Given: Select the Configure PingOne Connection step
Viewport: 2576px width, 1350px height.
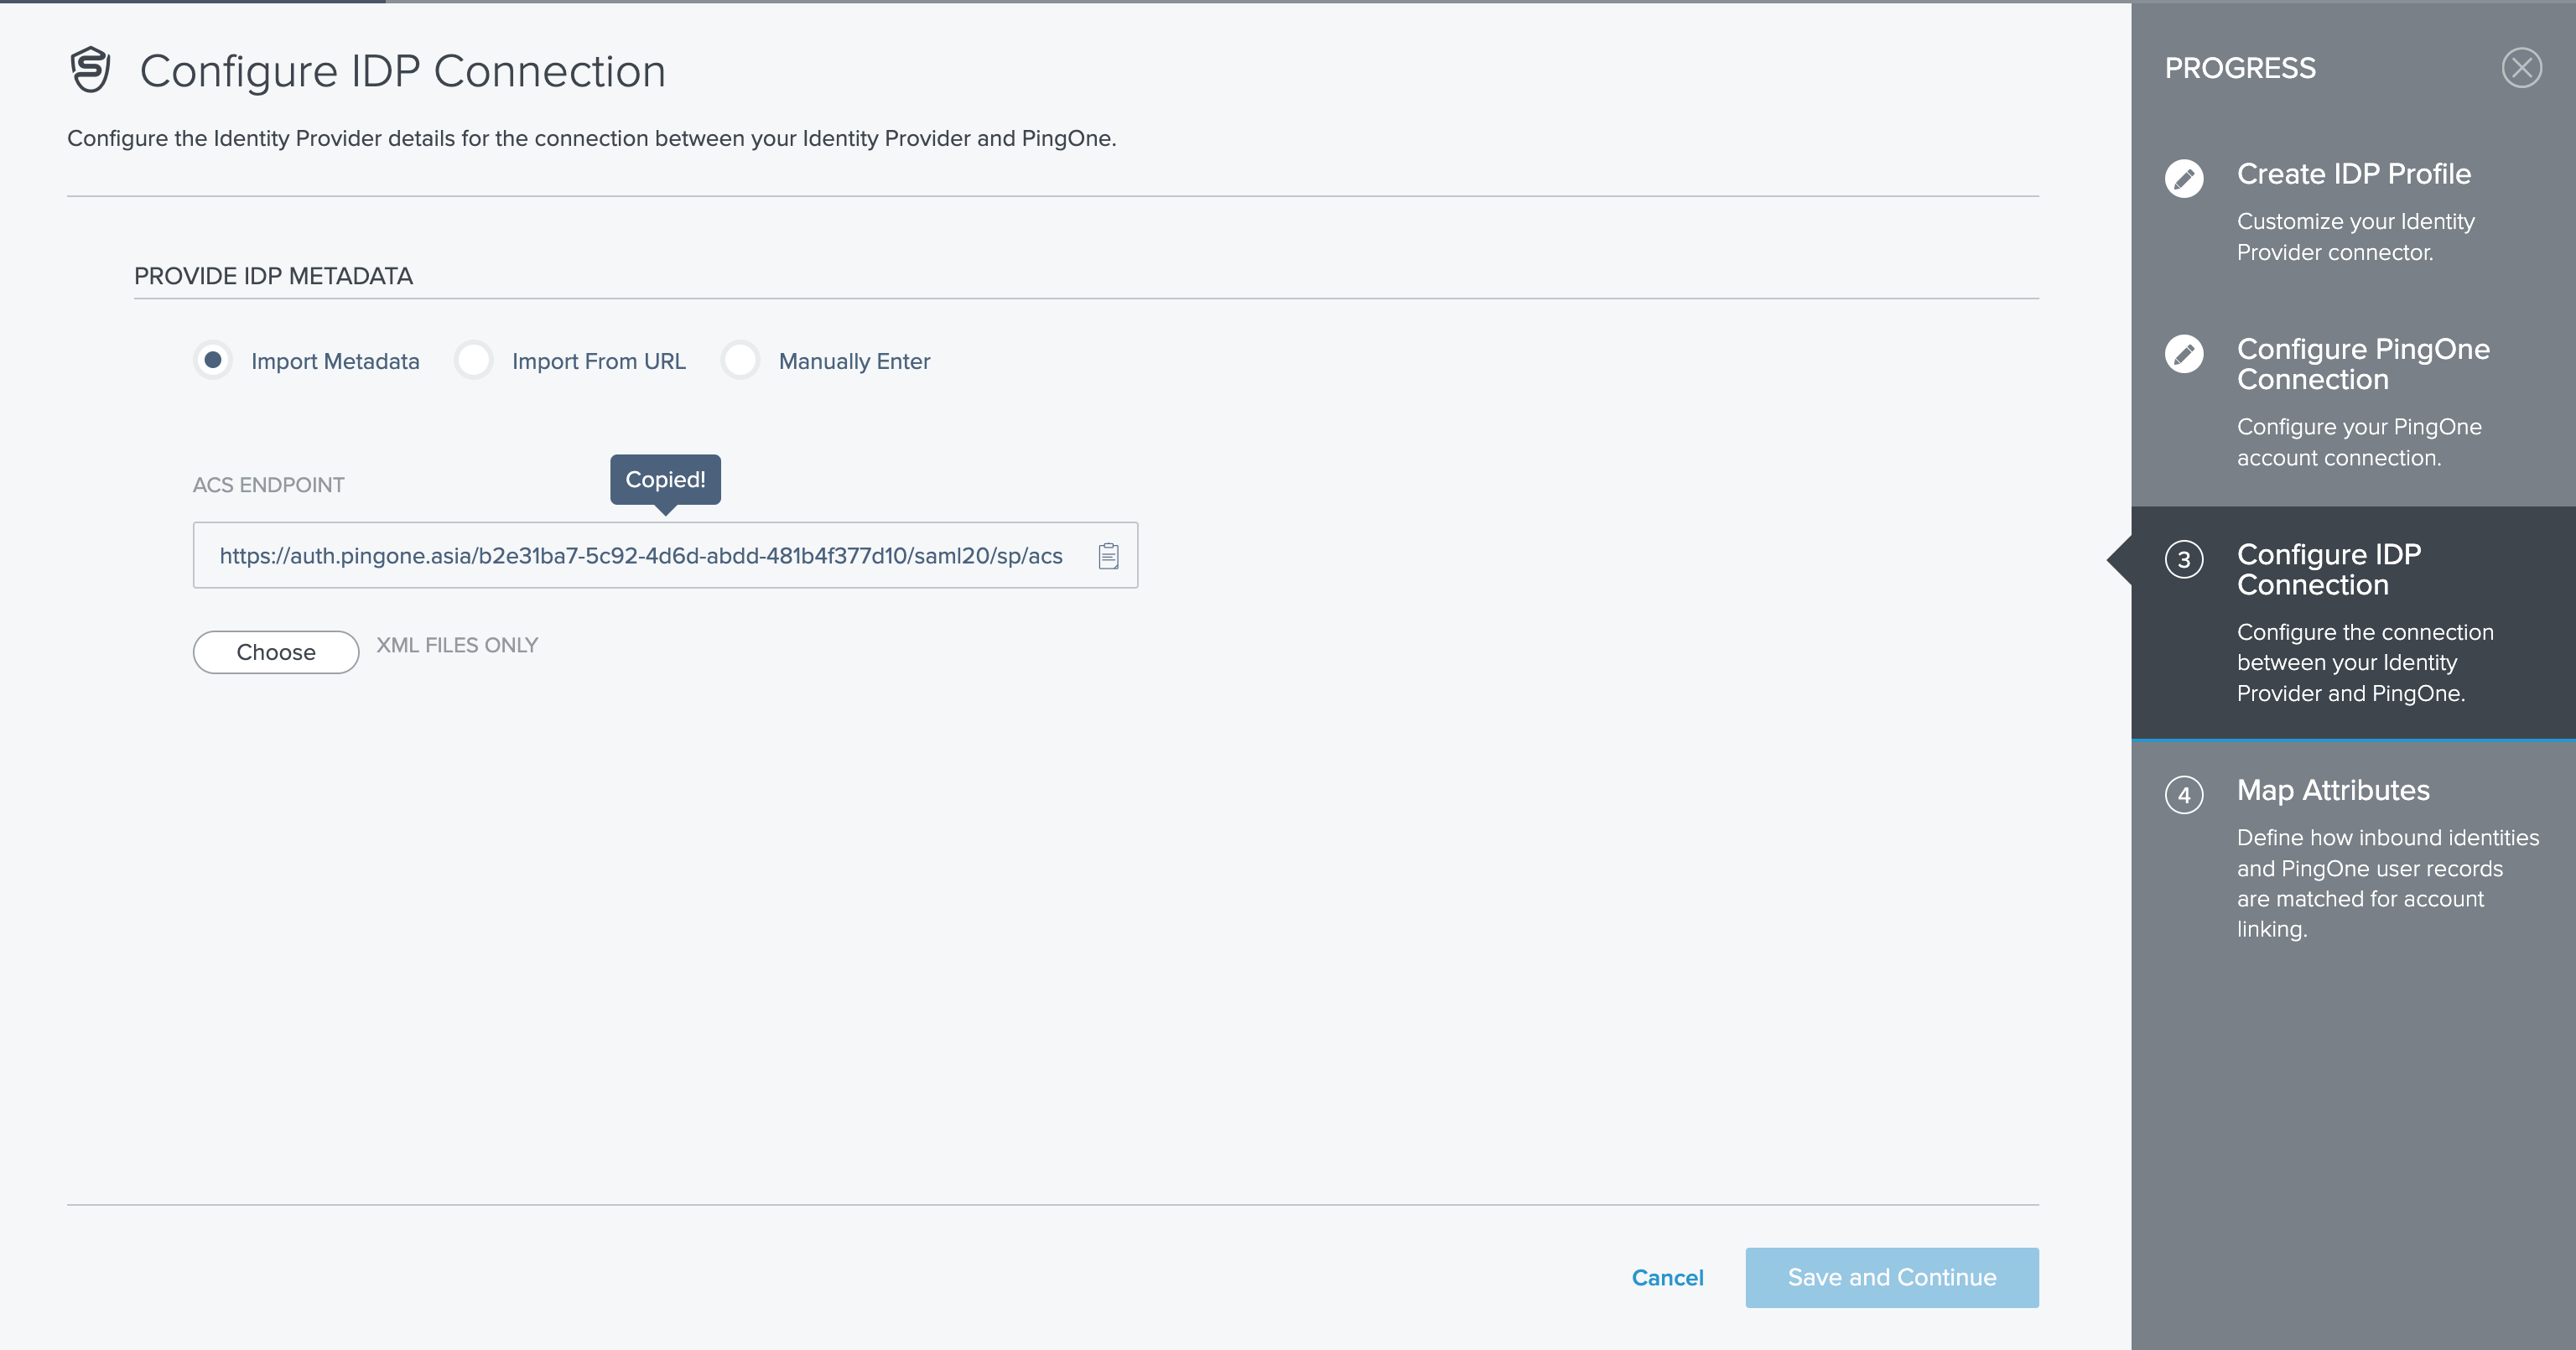Looking at the screenshot, I should 2363,364.
